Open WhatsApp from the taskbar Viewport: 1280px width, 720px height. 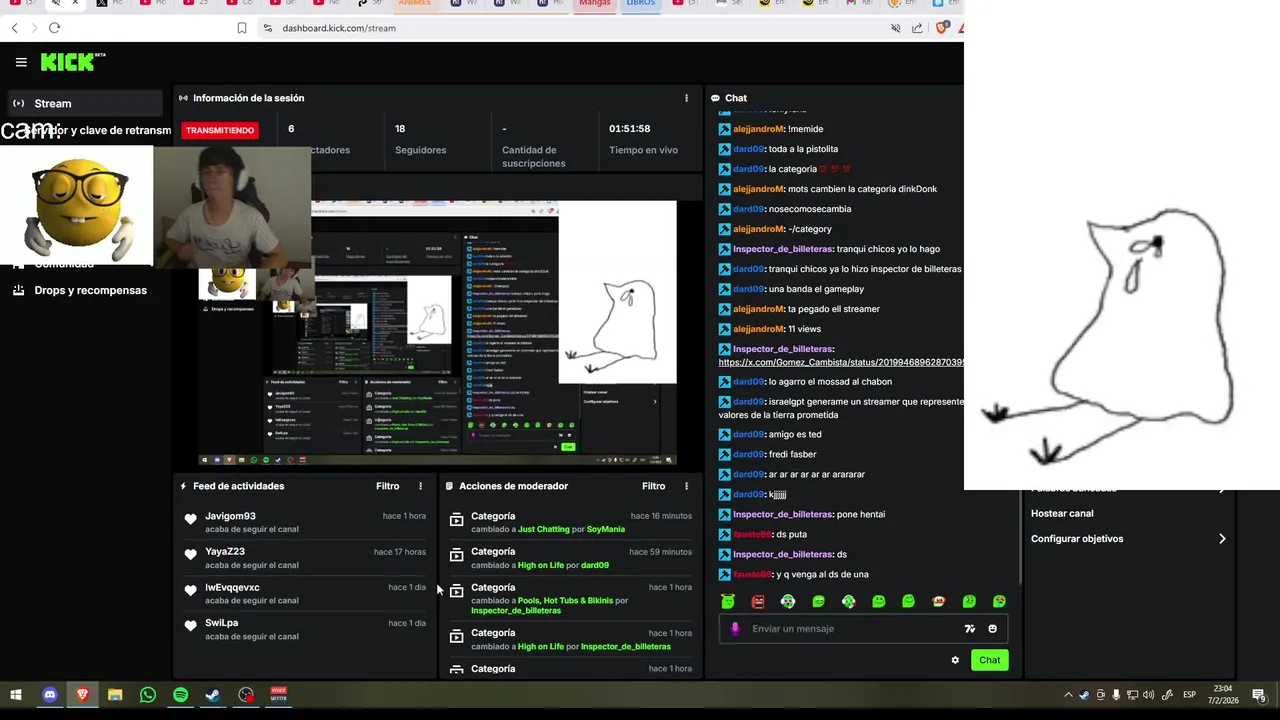(x=148, y=695)
